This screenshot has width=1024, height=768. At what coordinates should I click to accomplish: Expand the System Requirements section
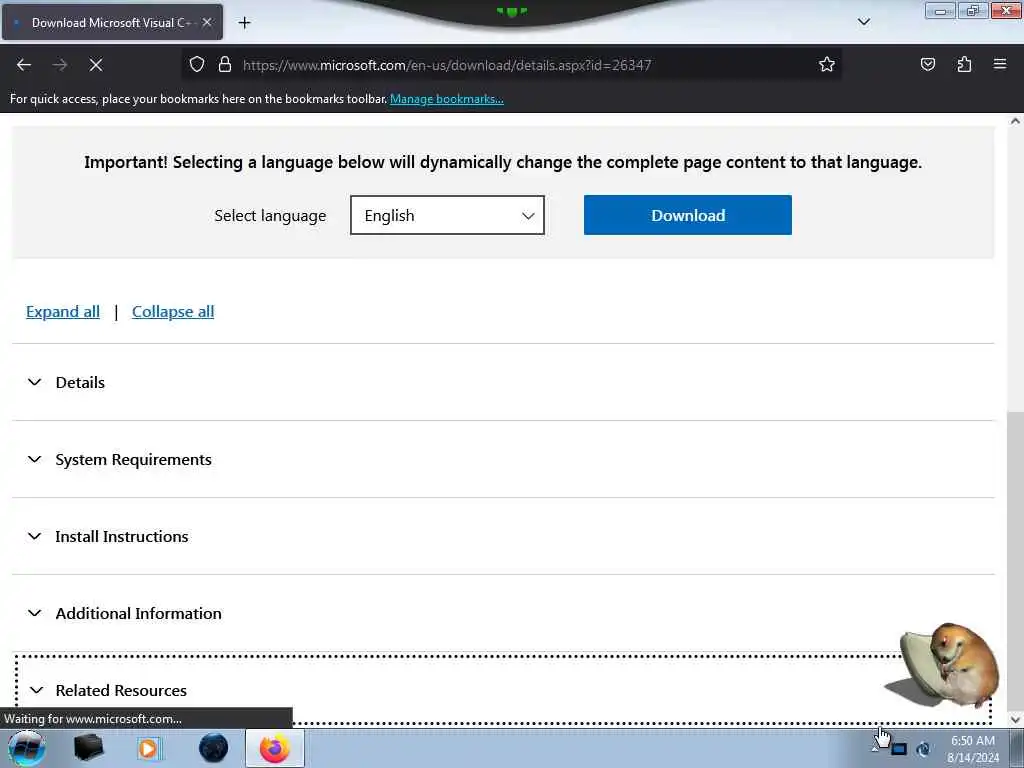click(x=503, y=459)
